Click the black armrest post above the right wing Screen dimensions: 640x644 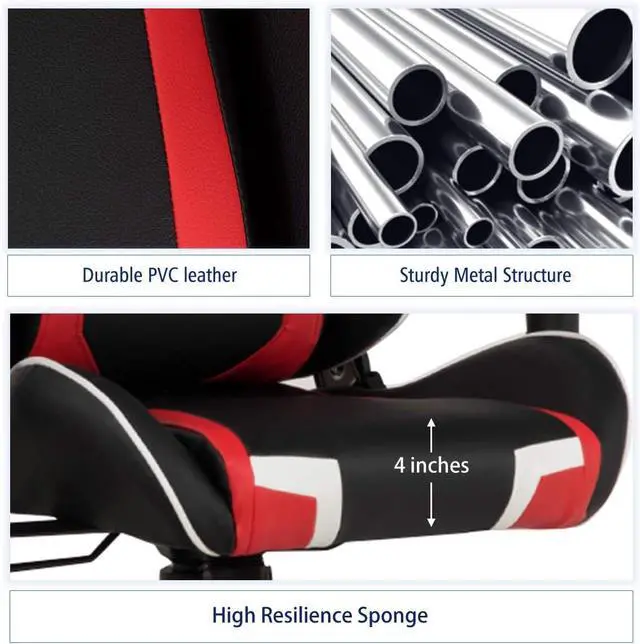tap(553, 324)
